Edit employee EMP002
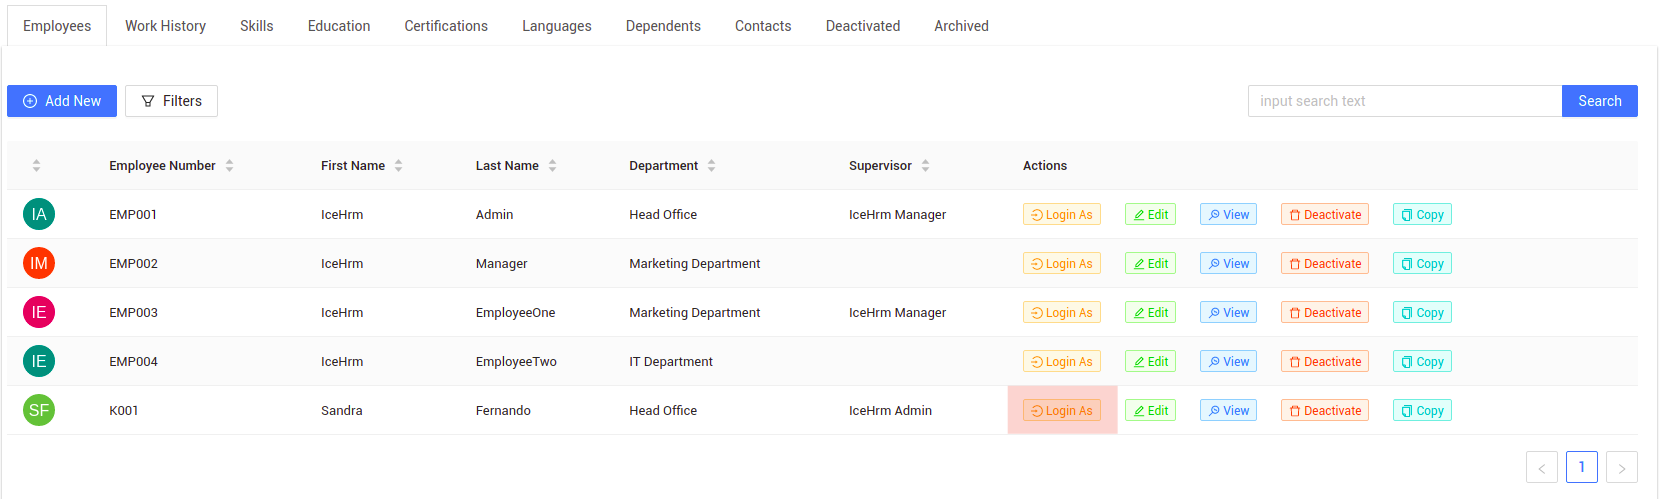Viewport: 1666px width, 499px height. tap(1150, 263)
